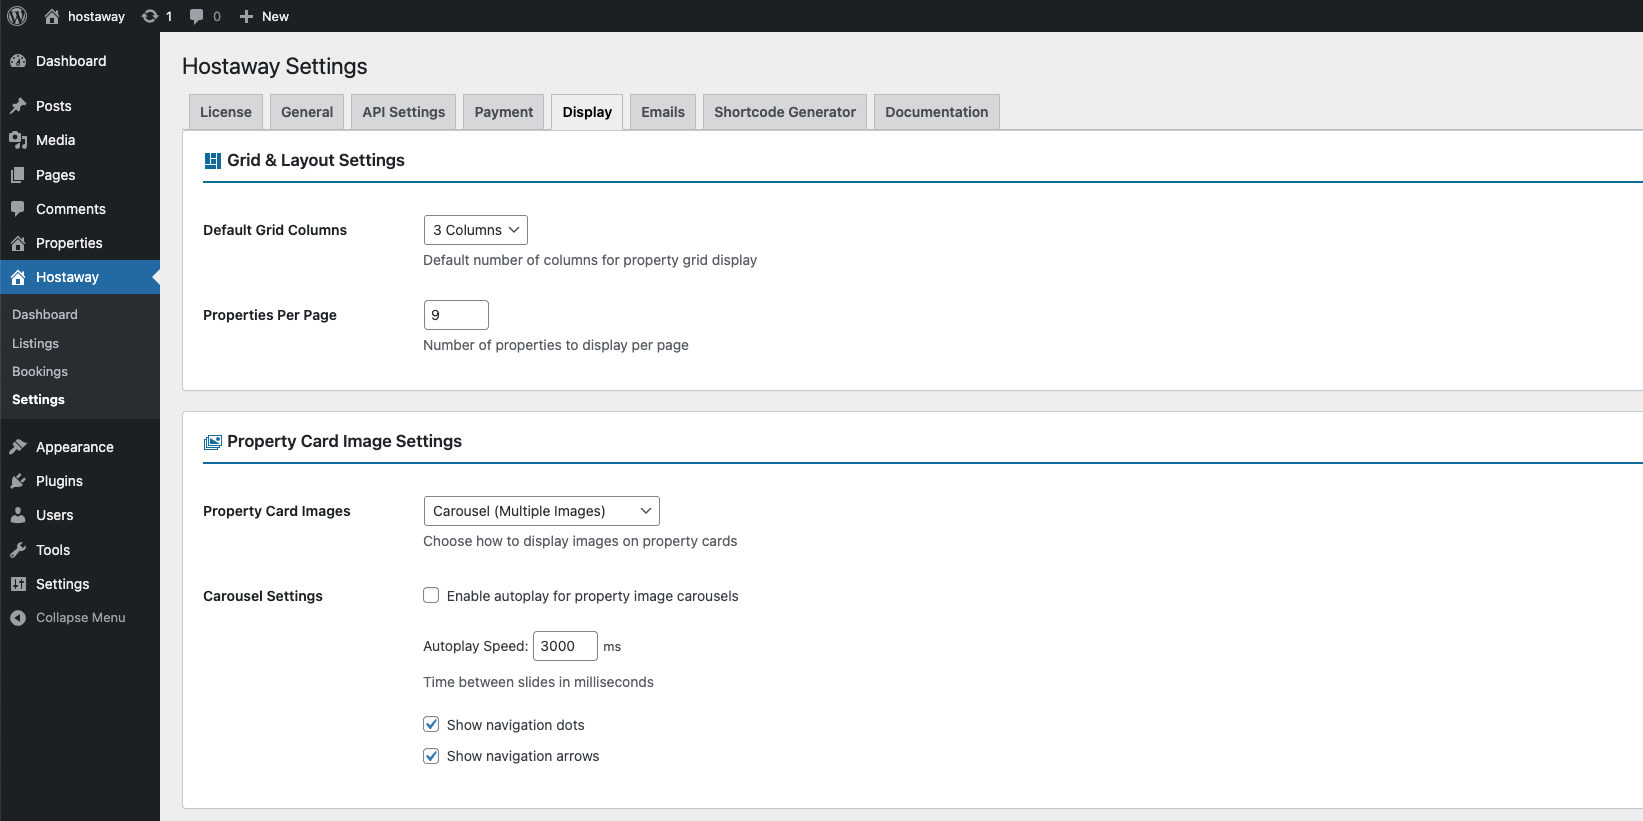Viewport: 1643px width, 821px height.
Task: Click the Tools wrench icon
Action: coord(18,550)
